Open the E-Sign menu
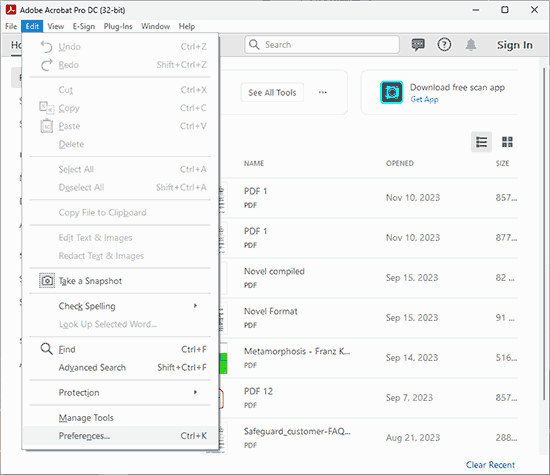 click(x=84, y=26)
